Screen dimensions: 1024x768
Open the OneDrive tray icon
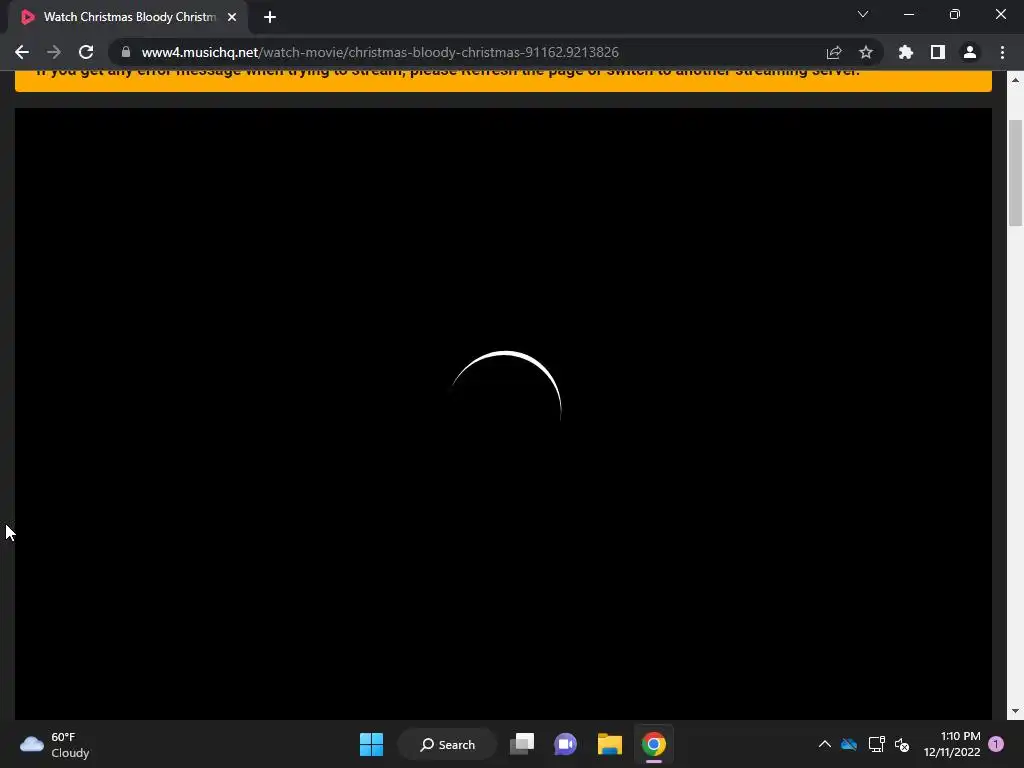tap(849, 744)
